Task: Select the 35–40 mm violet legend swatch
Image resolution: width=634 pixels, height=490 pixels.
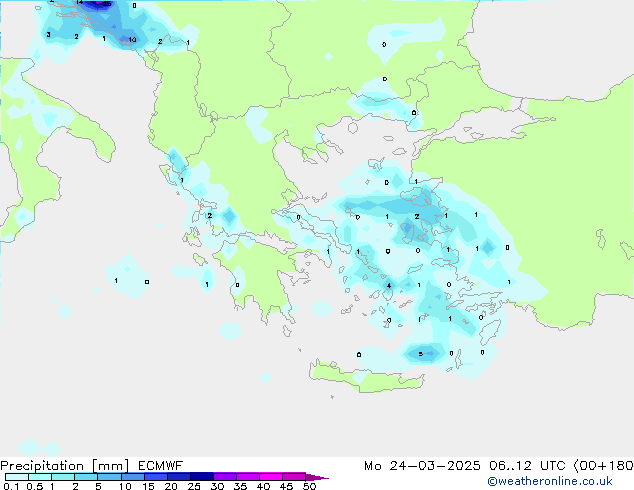Action: point(247,477)
